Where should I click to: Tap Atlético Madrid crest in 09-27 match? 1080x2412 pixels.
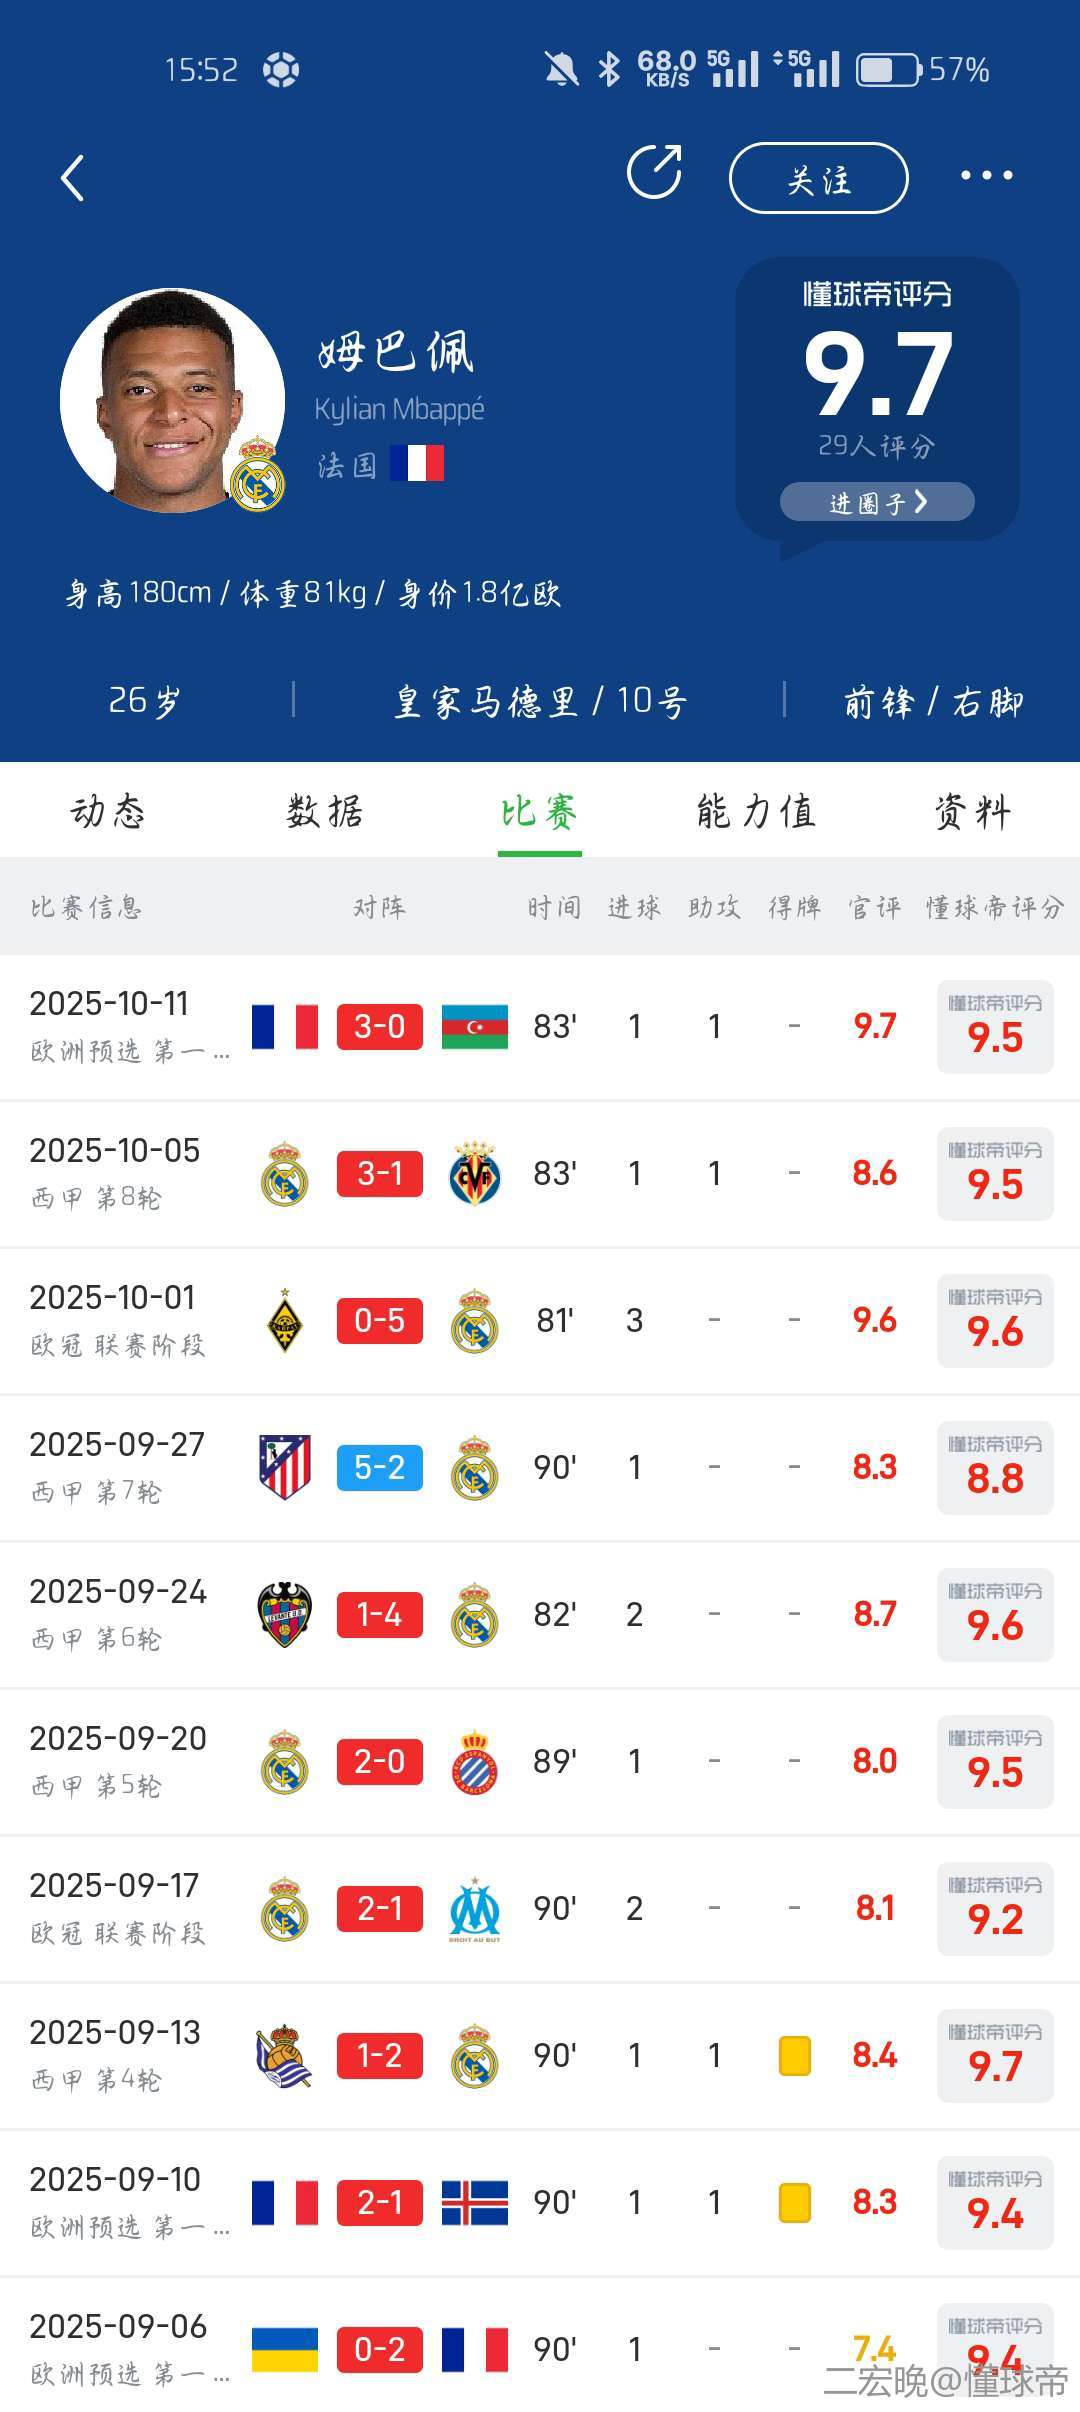285,1467
